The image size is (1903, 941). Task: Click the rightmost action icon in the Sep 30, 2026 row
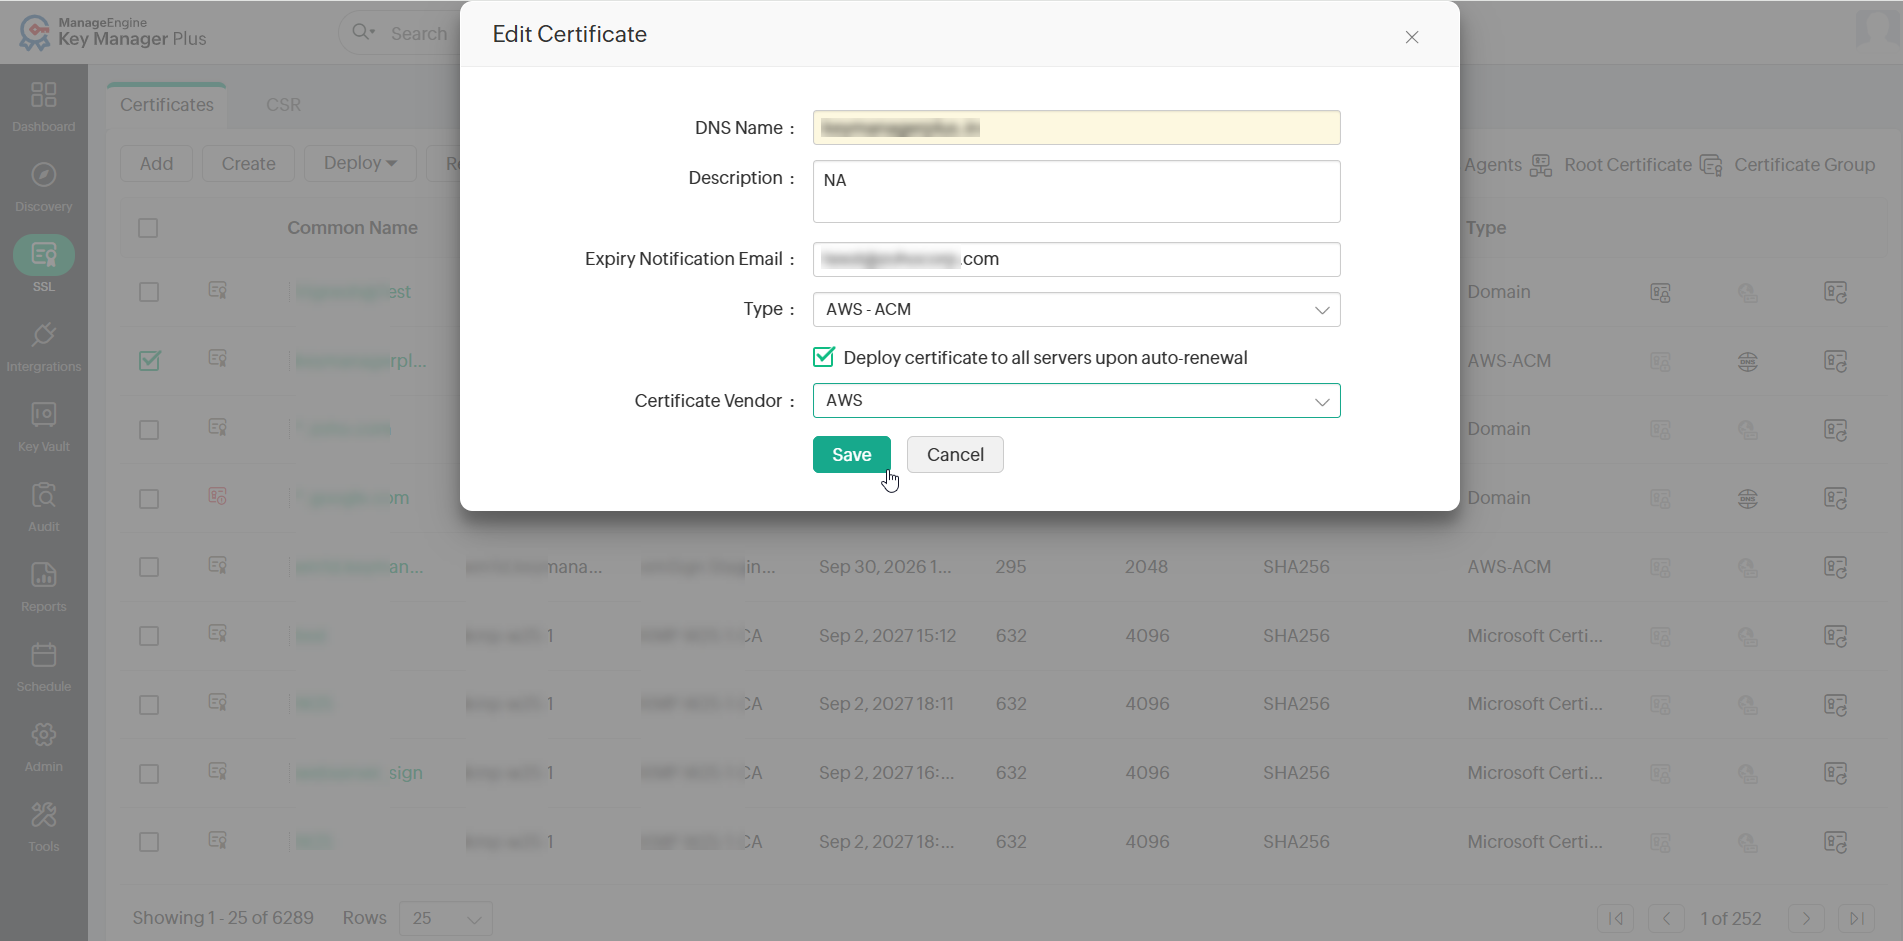[x=1836, y=568]
